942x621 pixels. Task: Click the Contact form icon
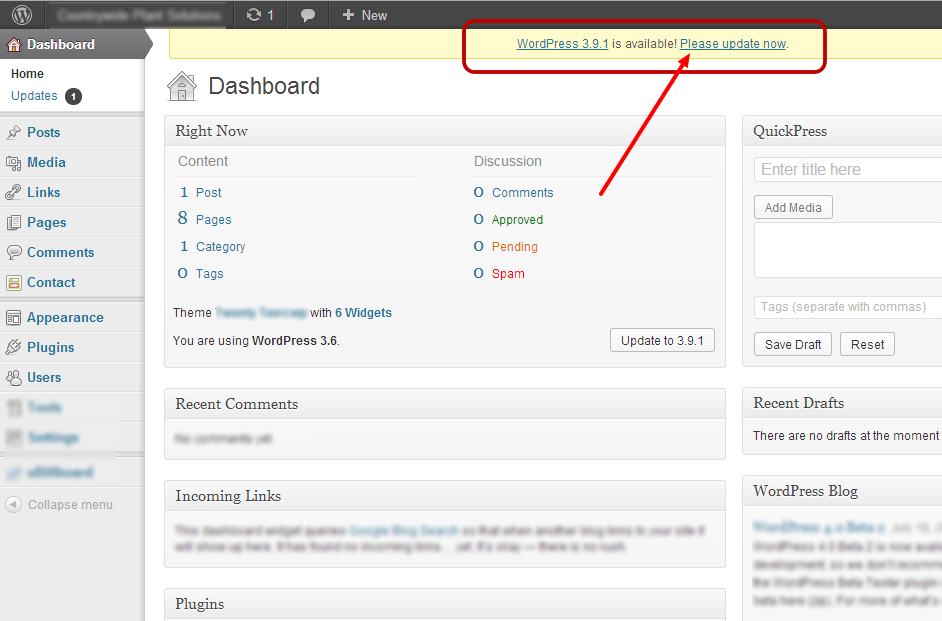[13, 282]
